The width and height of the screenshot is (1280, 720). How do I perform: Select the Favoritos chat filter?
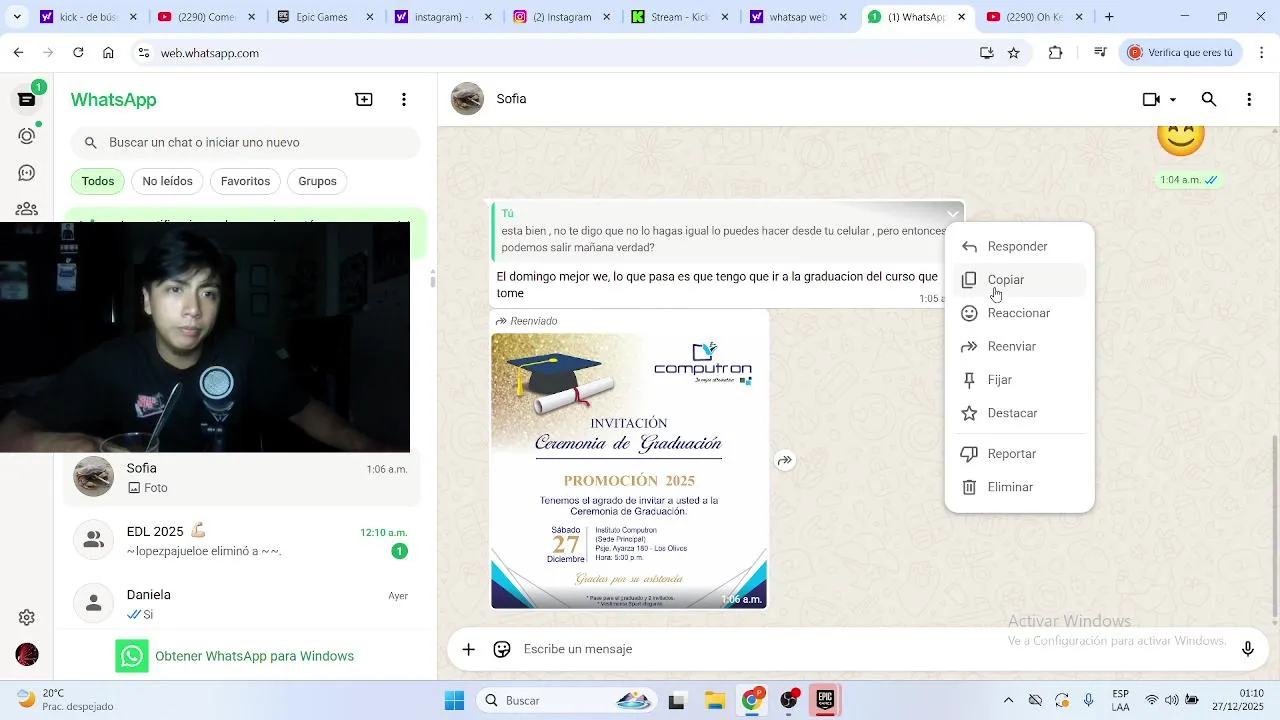[x=245, y=181]
